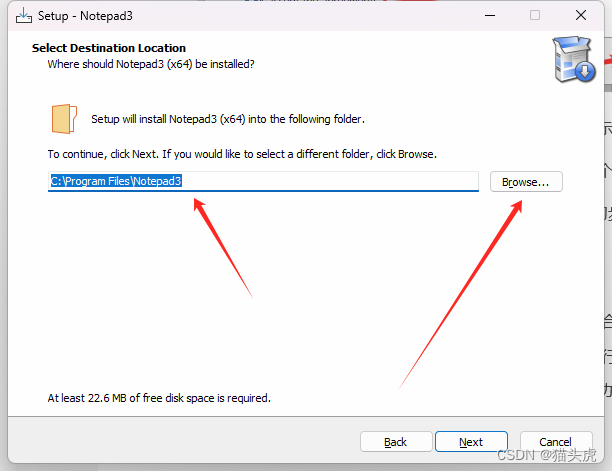The width and height of the screenshot is (612, 471).
Task: Minimize the Setup - Notepad3 window
Action: pyautogui.click(x=490, y=16)
